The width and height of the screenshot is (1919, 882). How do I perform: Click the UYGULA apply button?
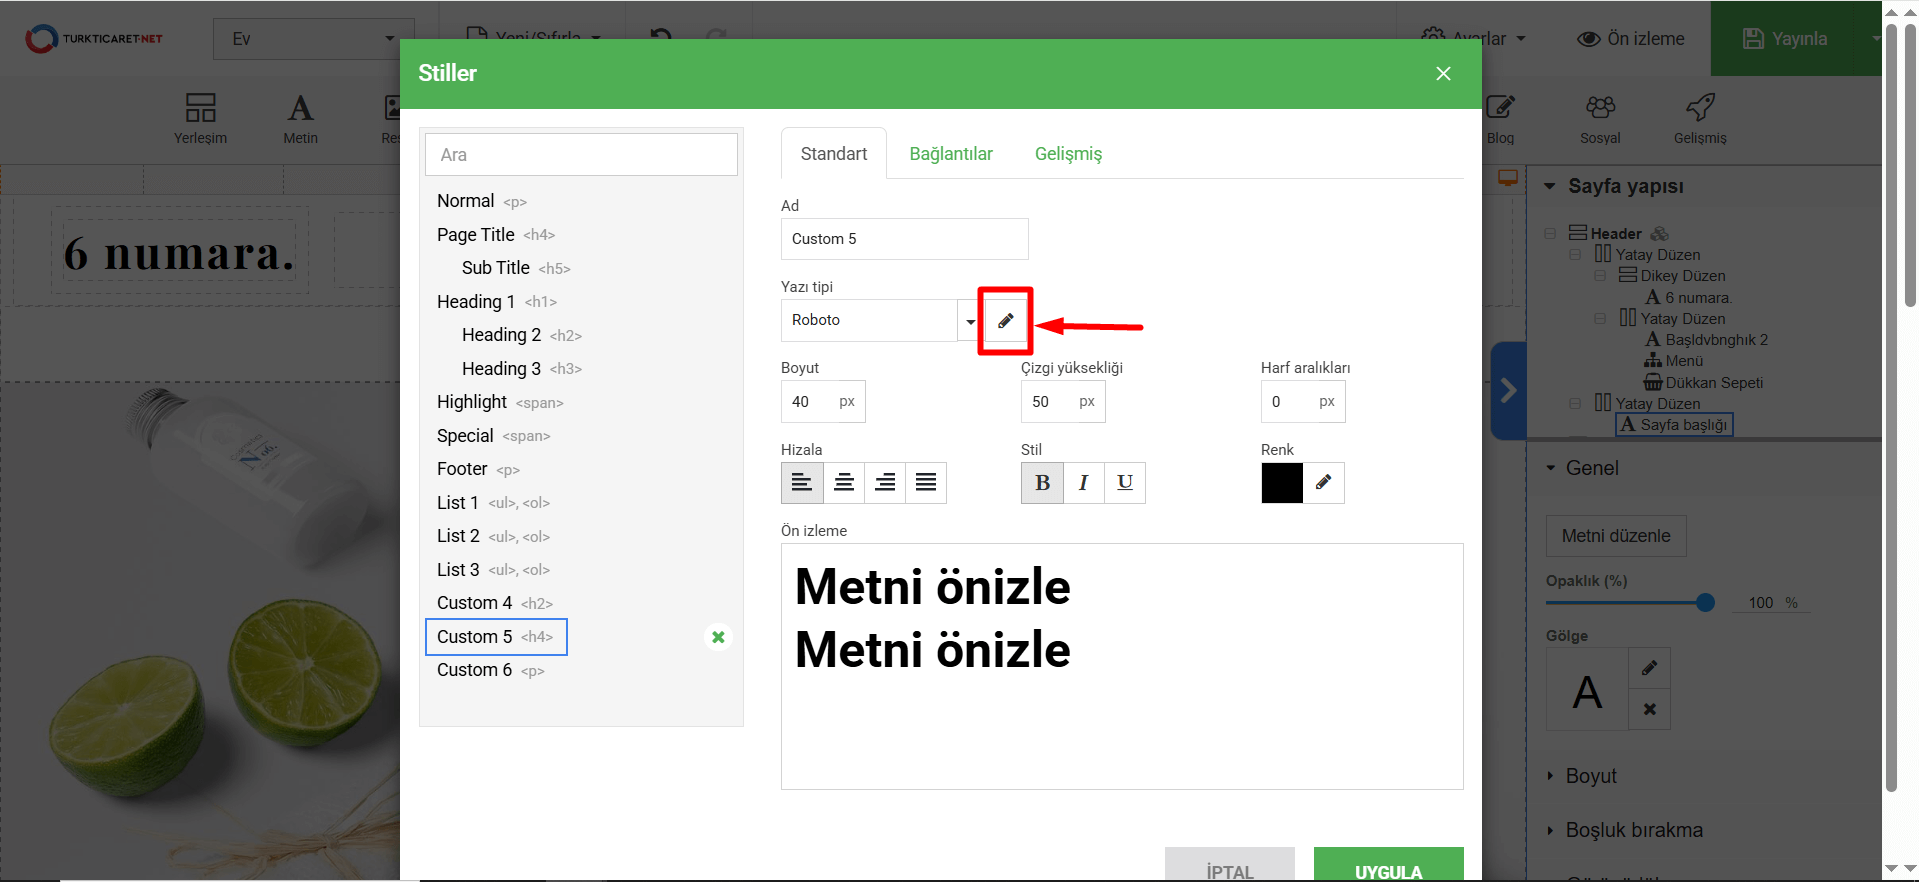[x=1388, y=867]
